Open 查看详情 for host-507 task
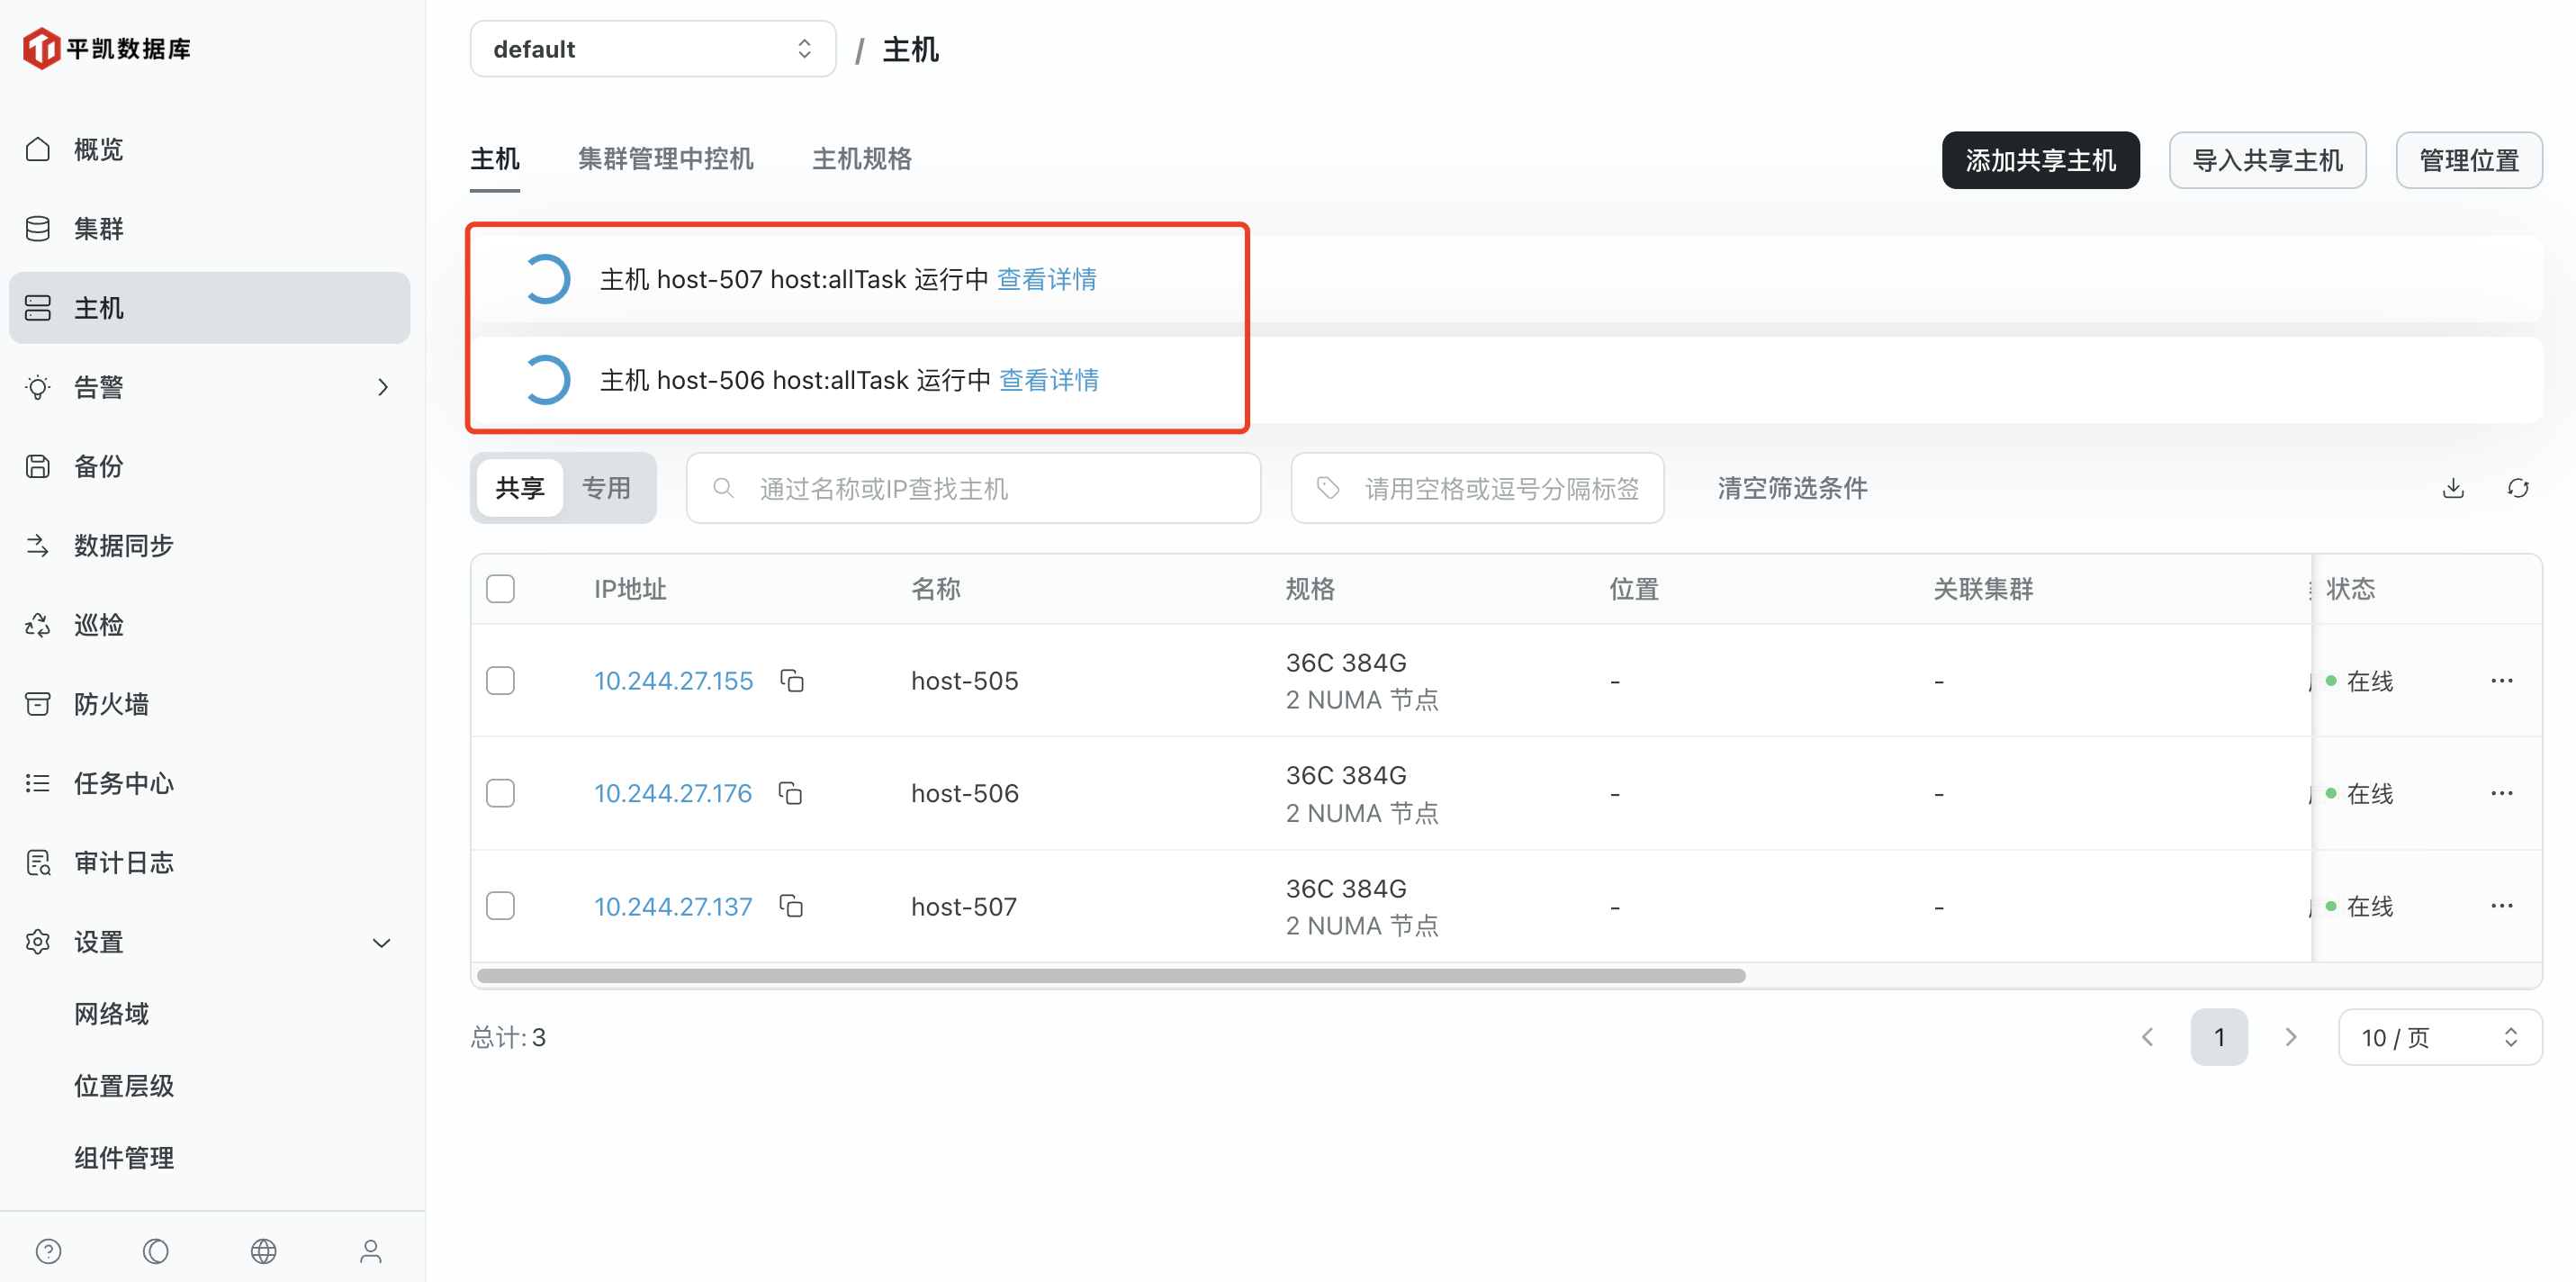The image size is (2576, 1282). point(1046,279)
